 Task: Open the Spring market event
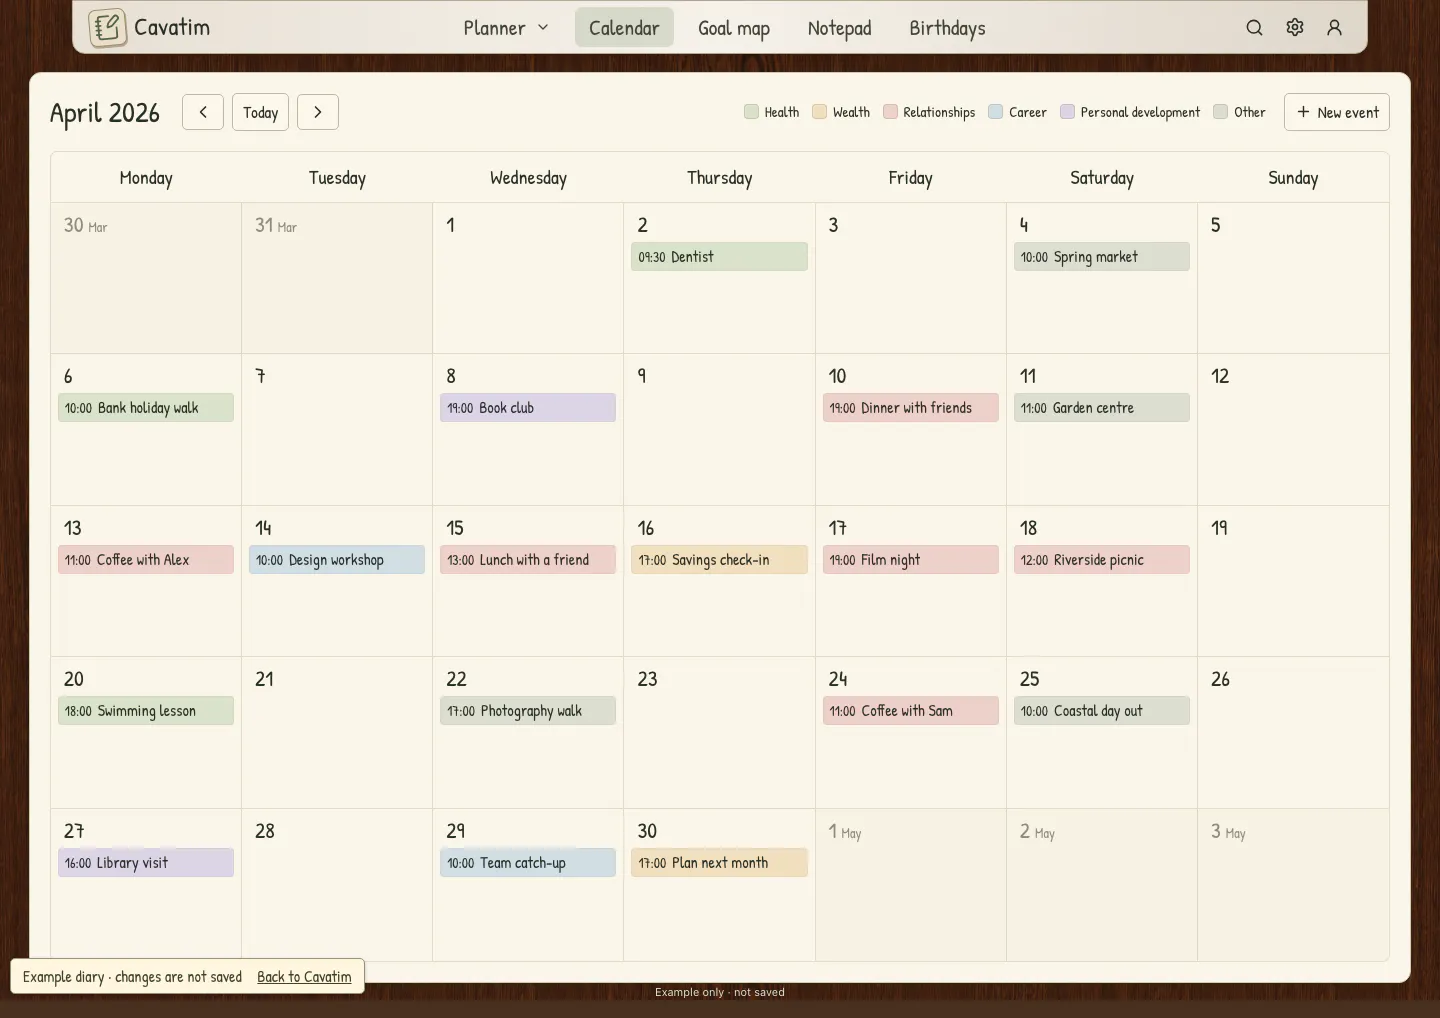click(1102, 257)
